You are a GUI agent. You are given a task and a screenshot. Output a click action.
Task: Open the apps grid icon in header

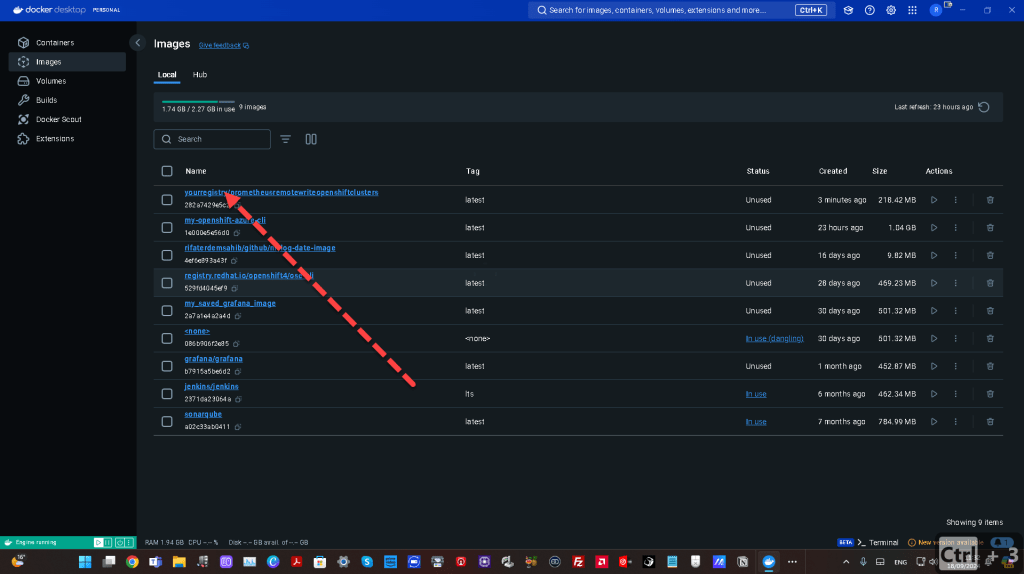tap(912, 10)
